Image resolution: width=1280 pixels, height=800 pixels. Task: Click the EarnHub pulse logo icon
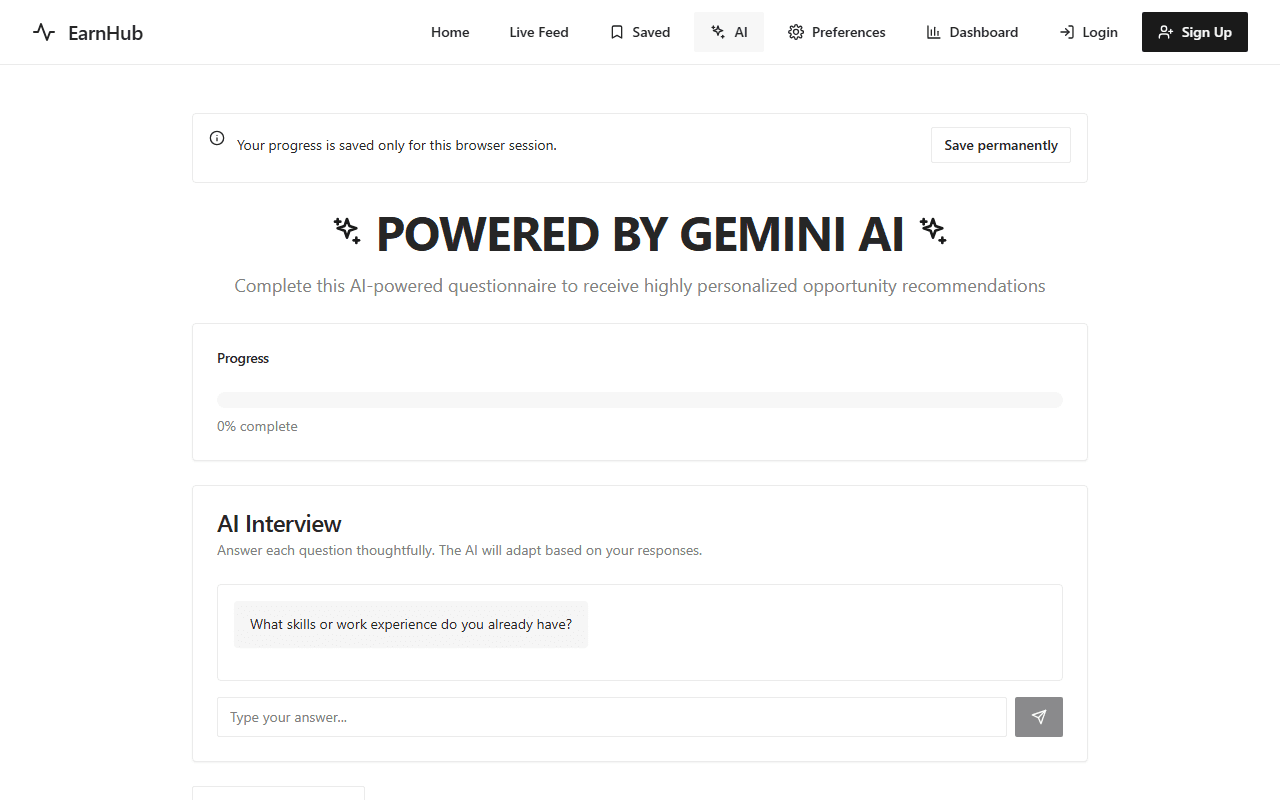[44, 32]
